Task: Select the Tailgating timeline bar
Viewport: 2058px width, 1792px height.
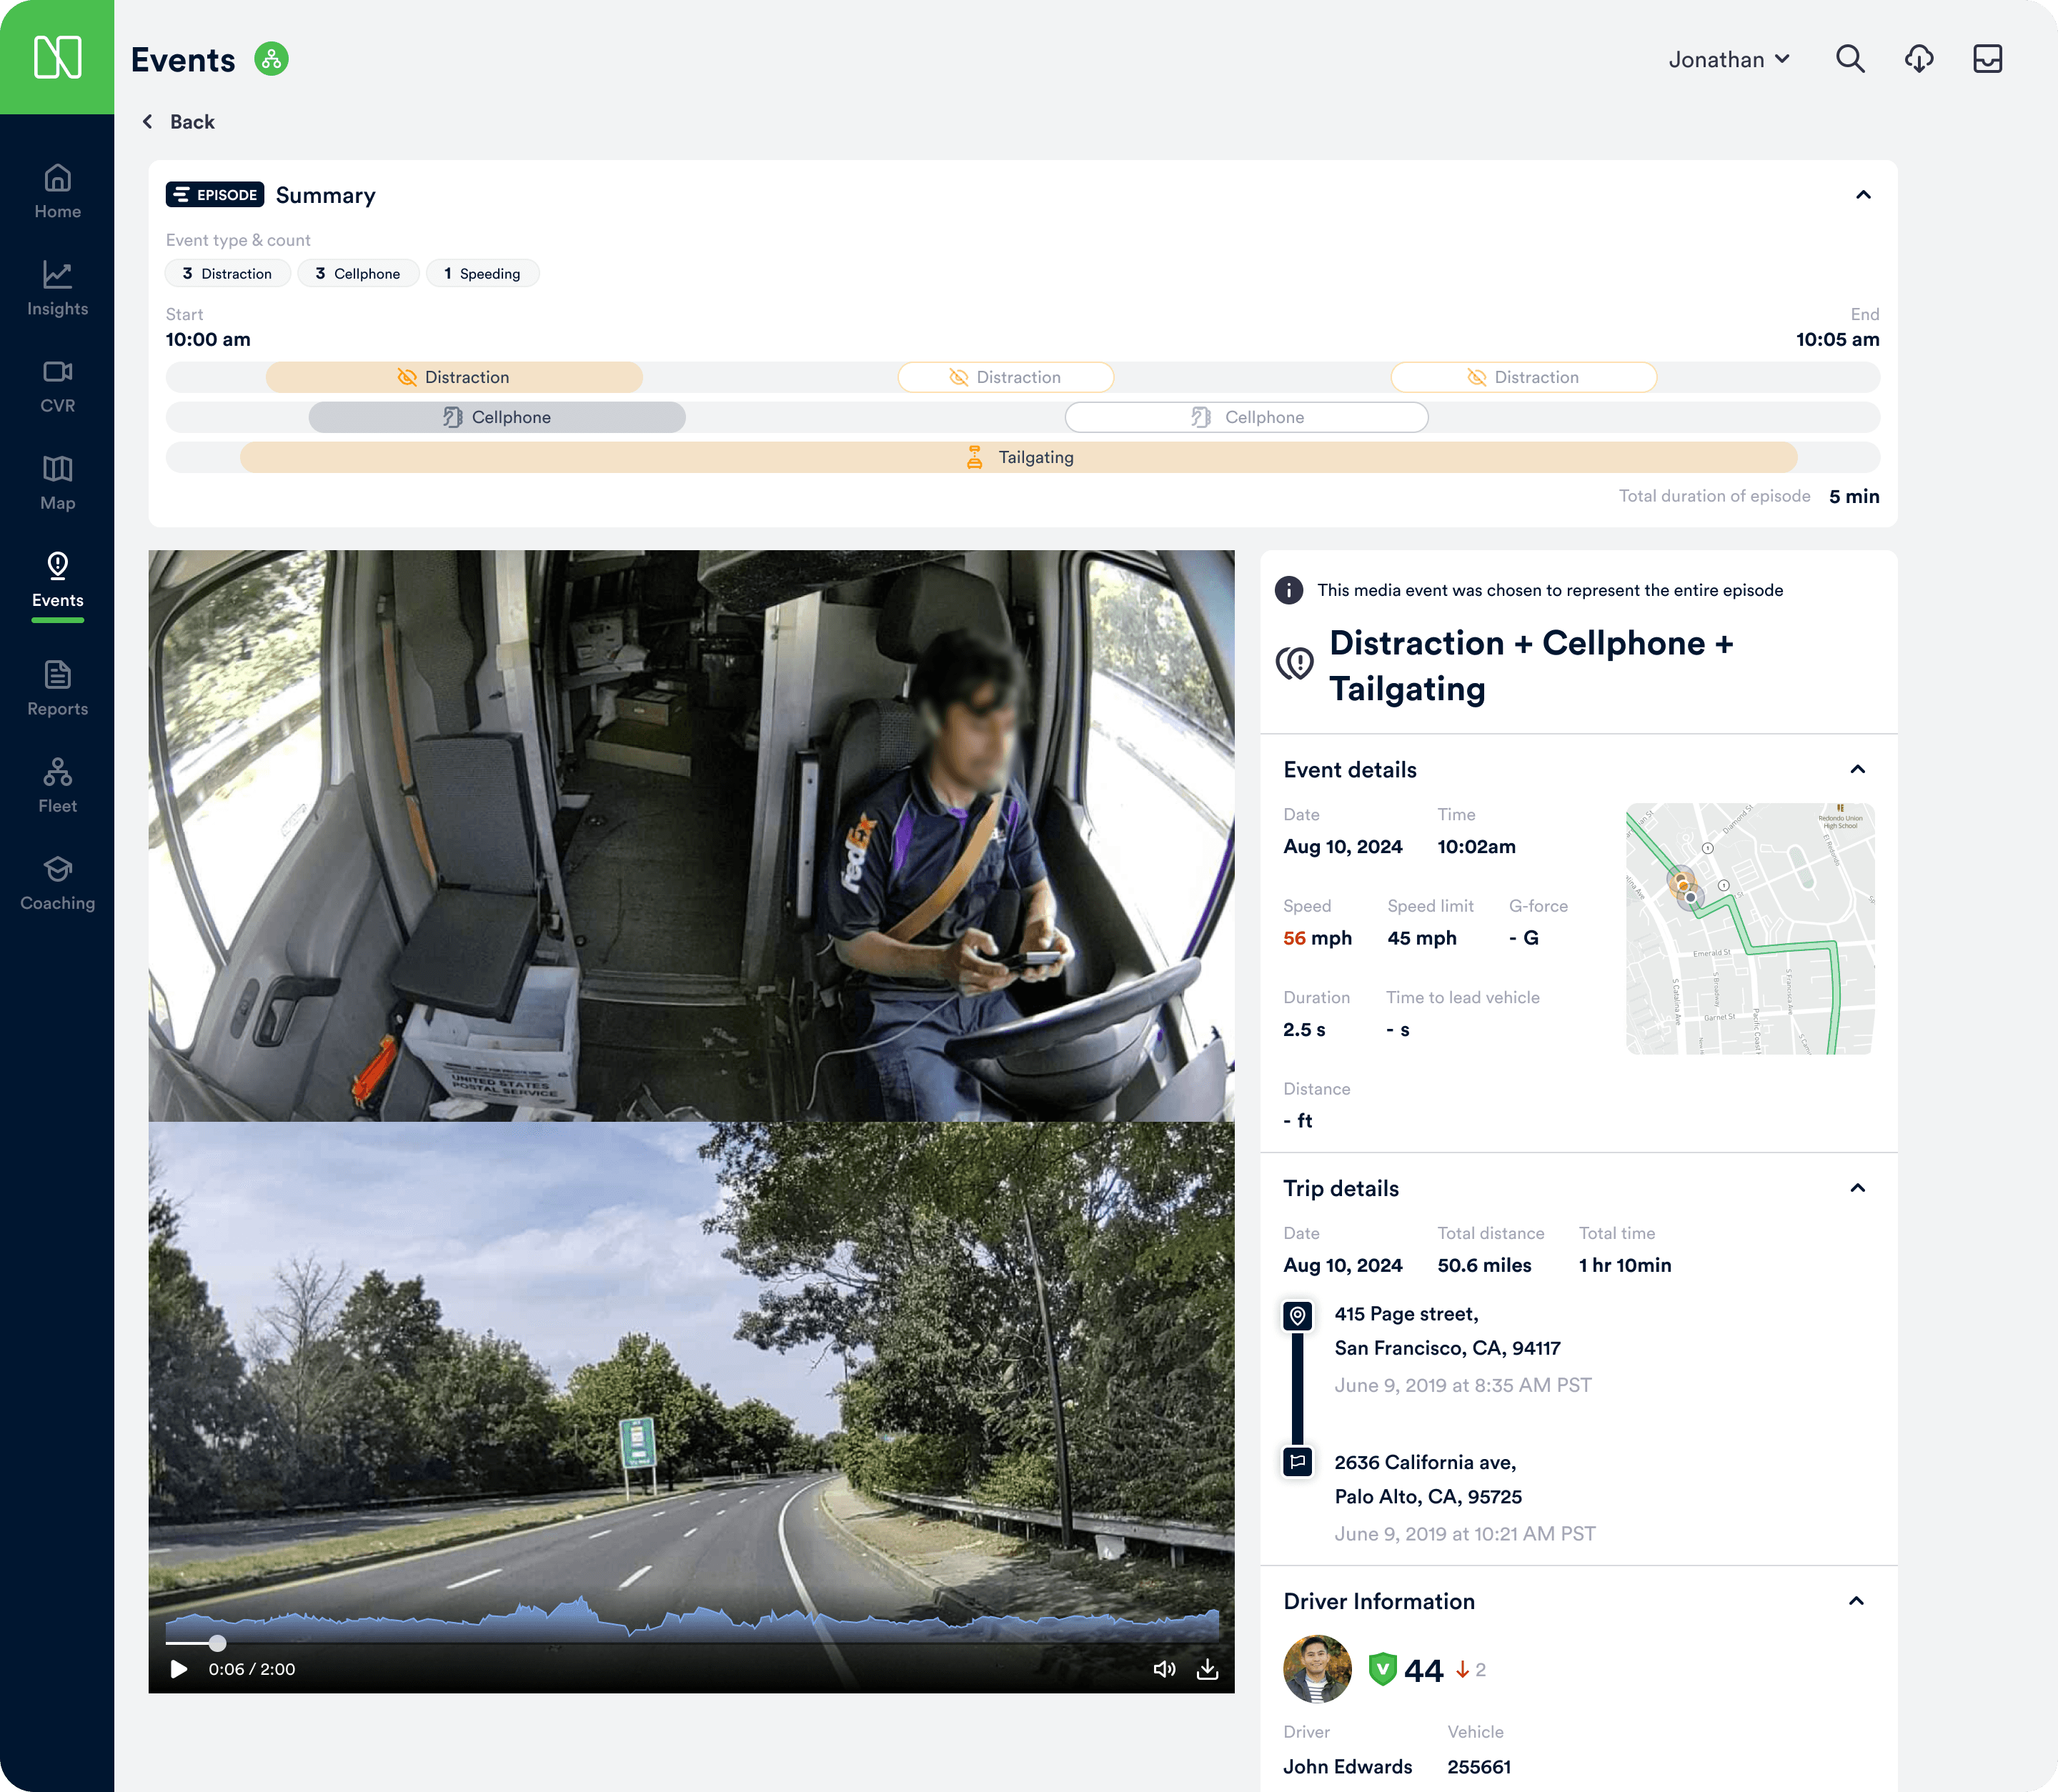Action: click(1018, 457)
